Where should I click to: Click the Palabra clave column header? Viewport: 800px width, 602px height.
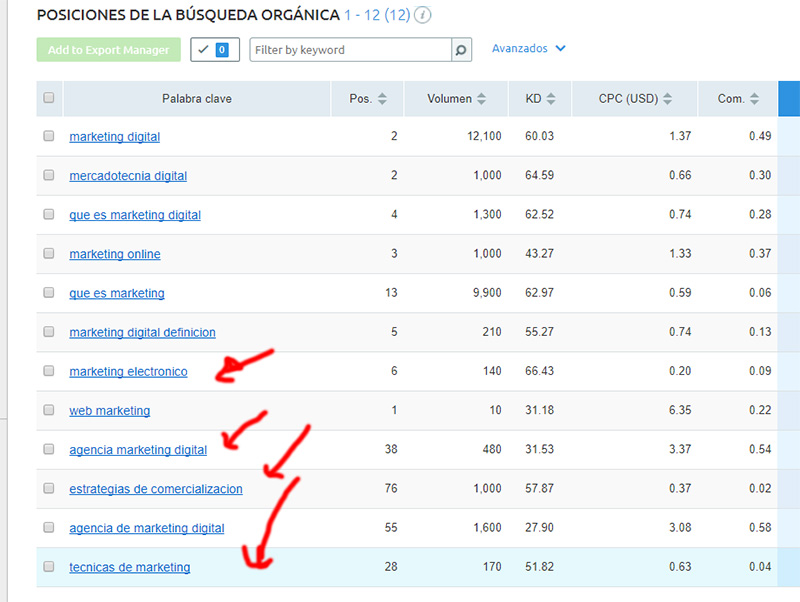197,99
